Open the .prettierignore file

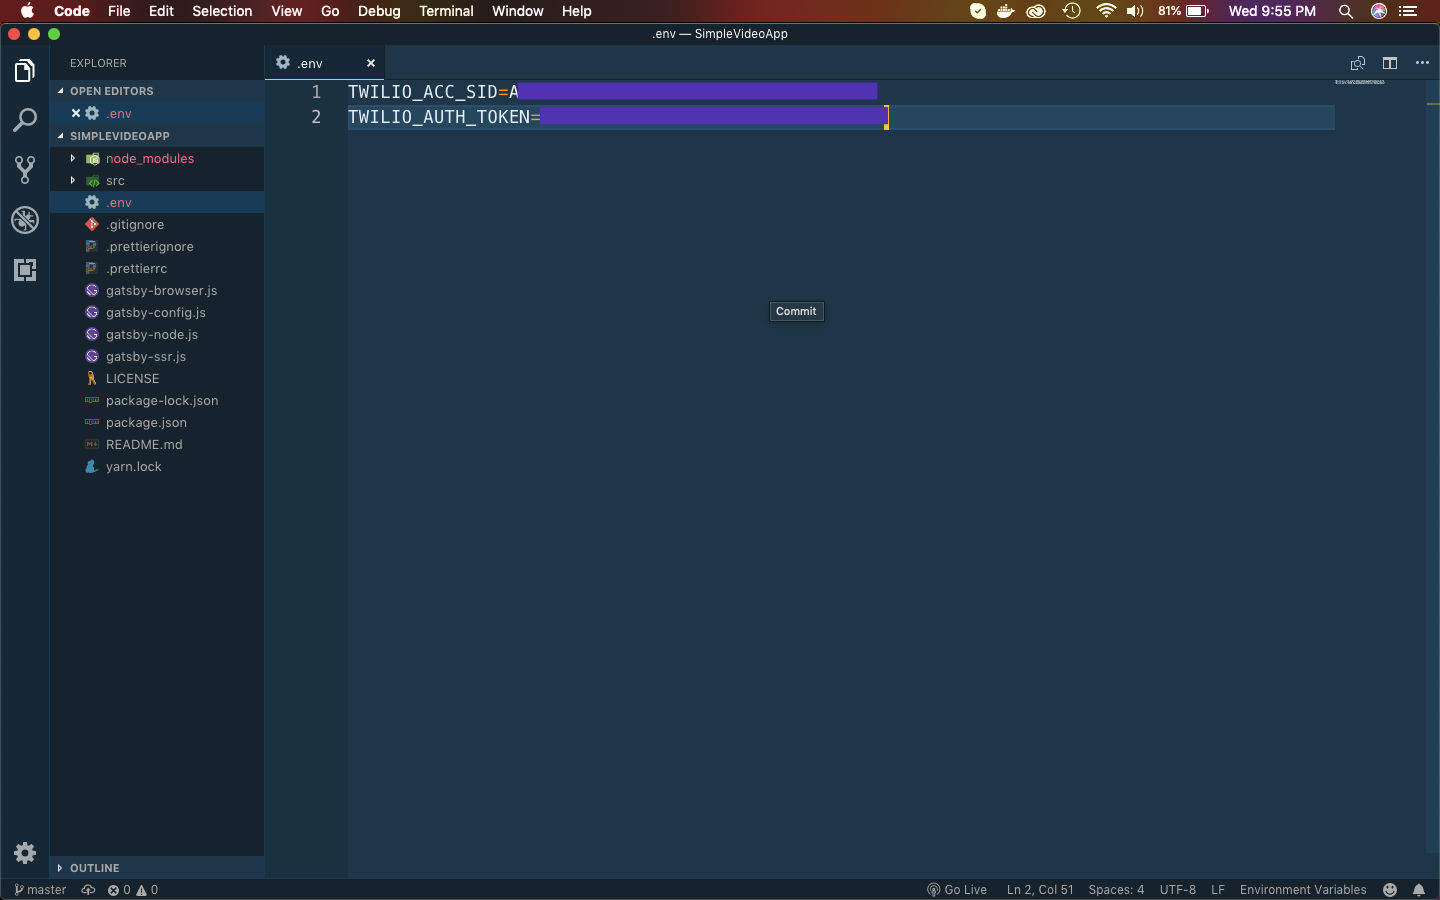(157, 247)
